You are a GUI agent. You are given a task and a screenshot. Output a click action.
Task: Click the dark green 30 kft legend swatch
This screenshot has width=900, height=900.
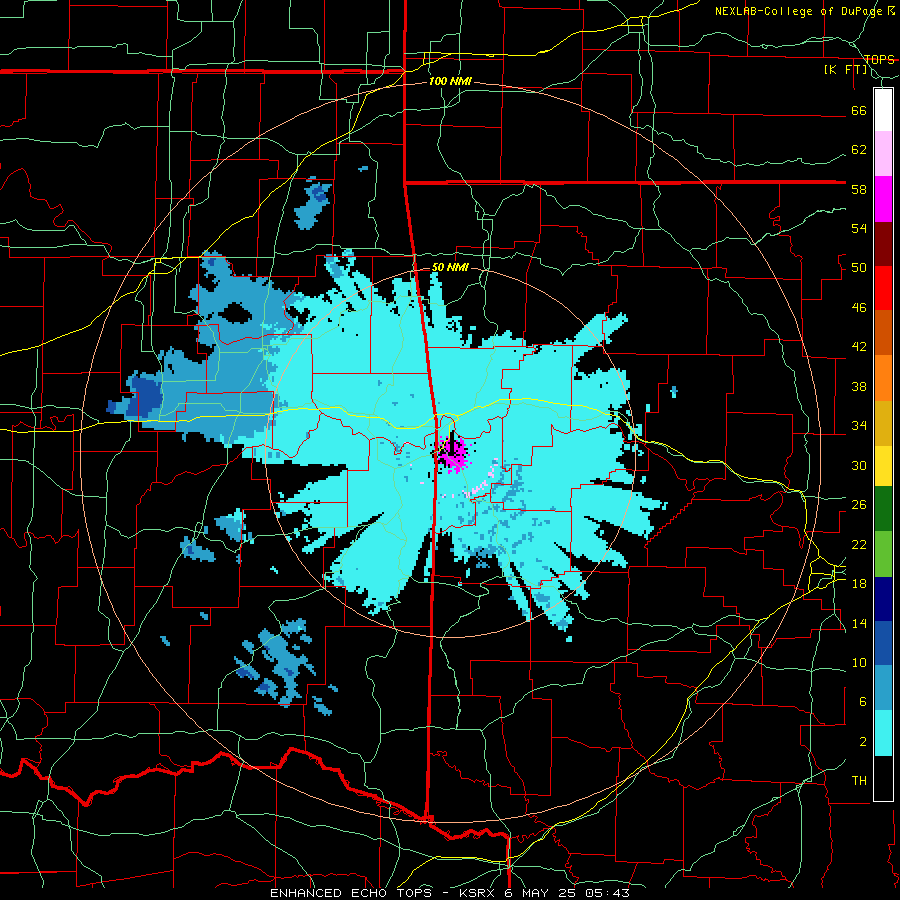[883, 509]
